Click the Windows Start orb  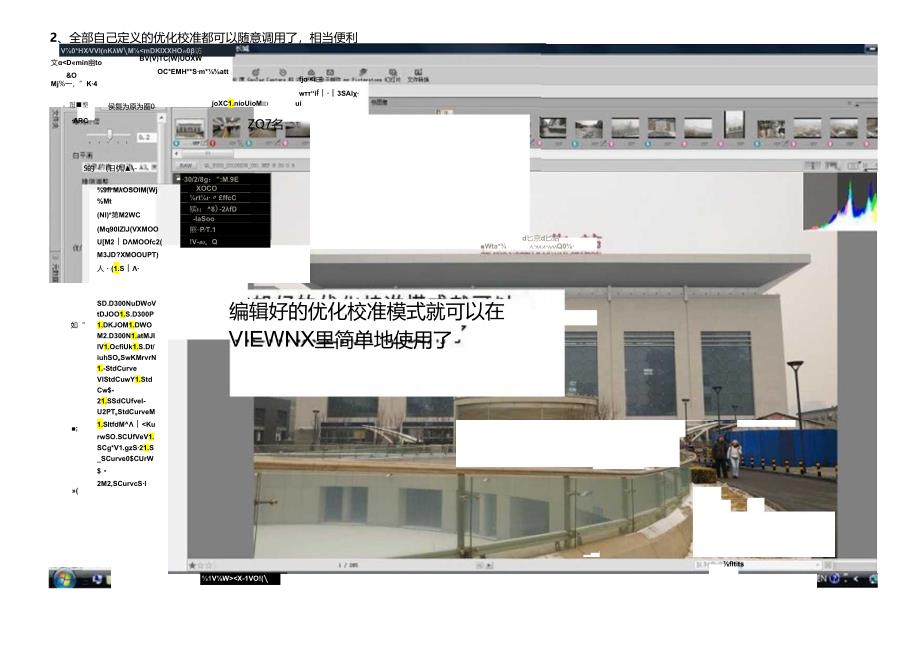pos(63,578)
